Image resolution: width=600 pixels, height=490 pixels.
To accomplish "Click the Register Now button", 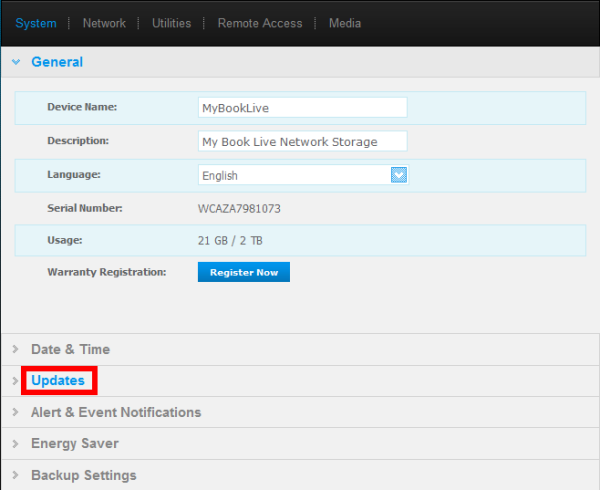I will pyautogui.click(x=244, y=272).
